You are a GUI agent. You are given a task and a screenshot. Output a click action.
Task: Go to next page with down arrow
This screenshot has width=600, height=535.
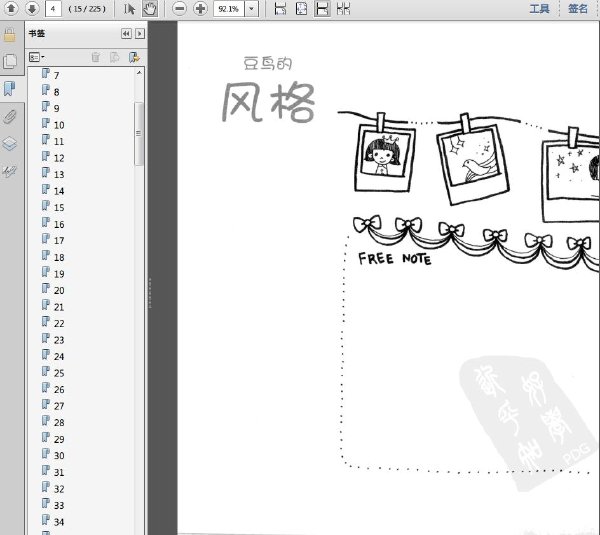coord(32,8)
